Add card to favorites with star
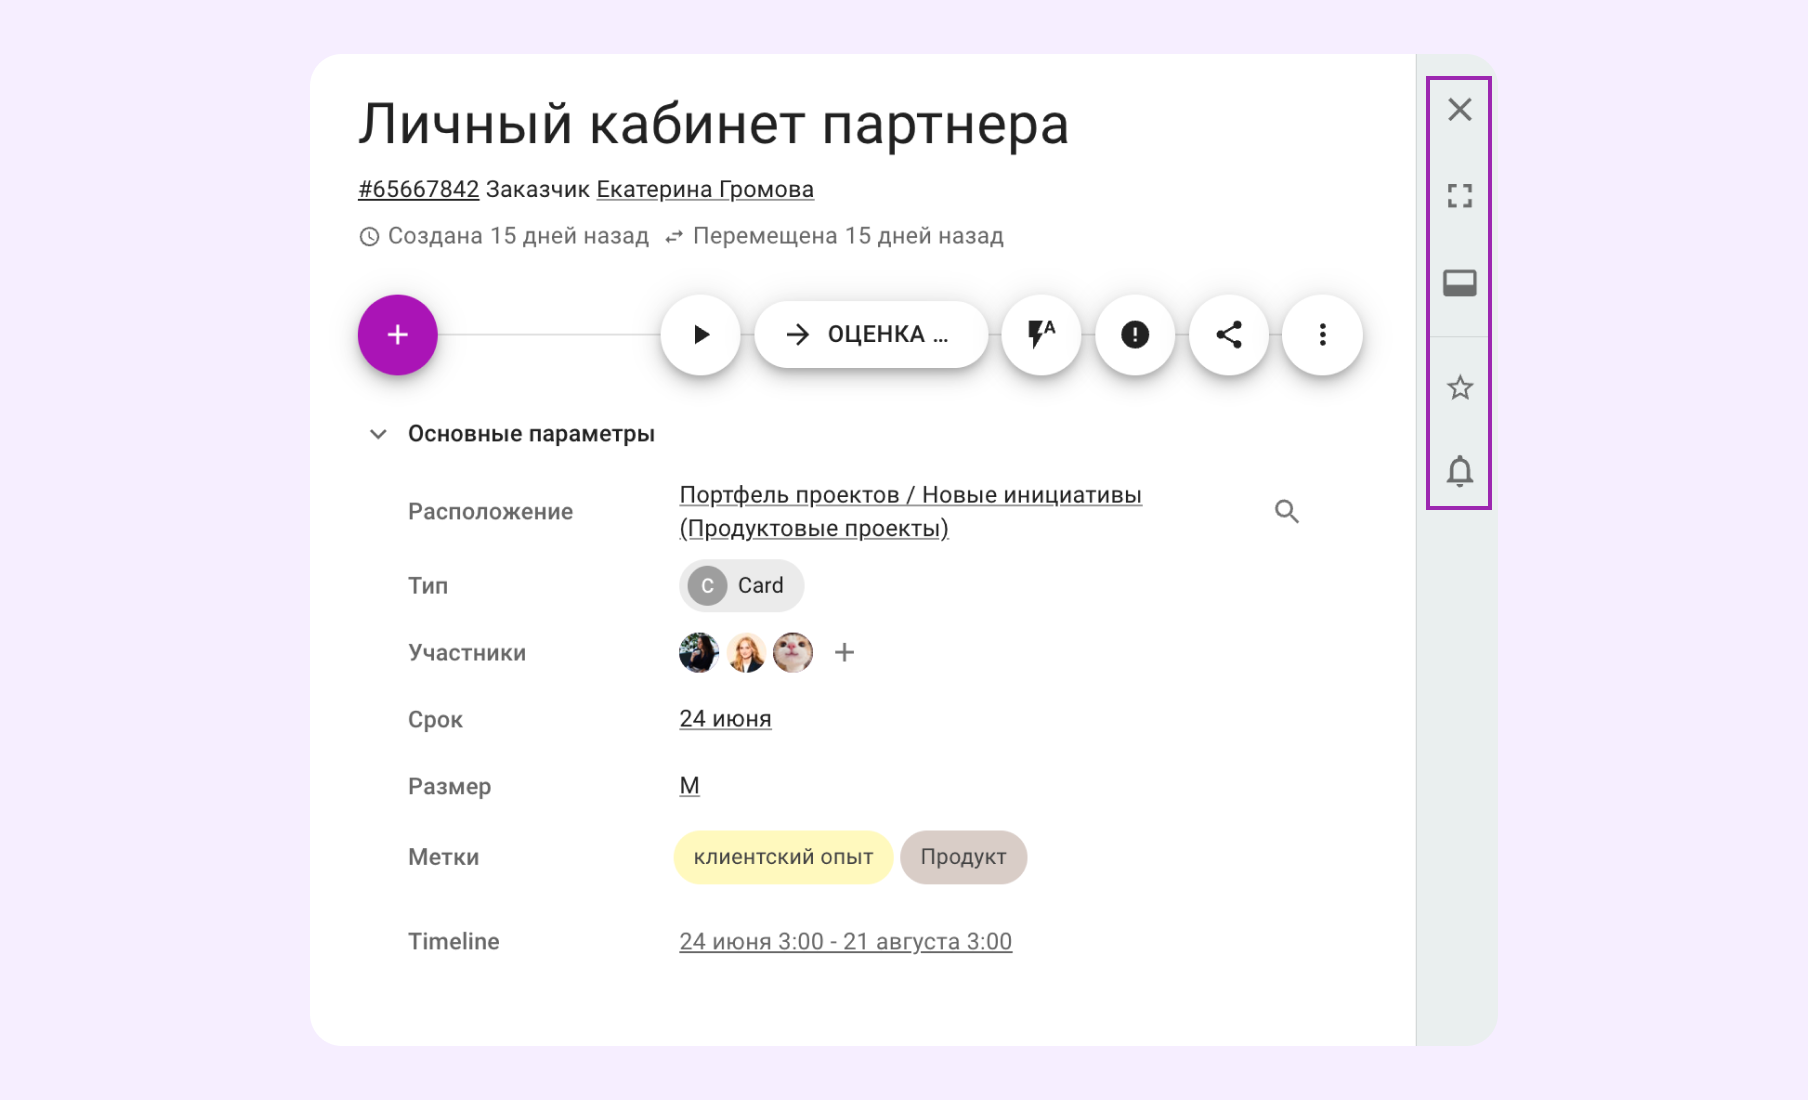1808x1100 pixels. pos(1460,387)
